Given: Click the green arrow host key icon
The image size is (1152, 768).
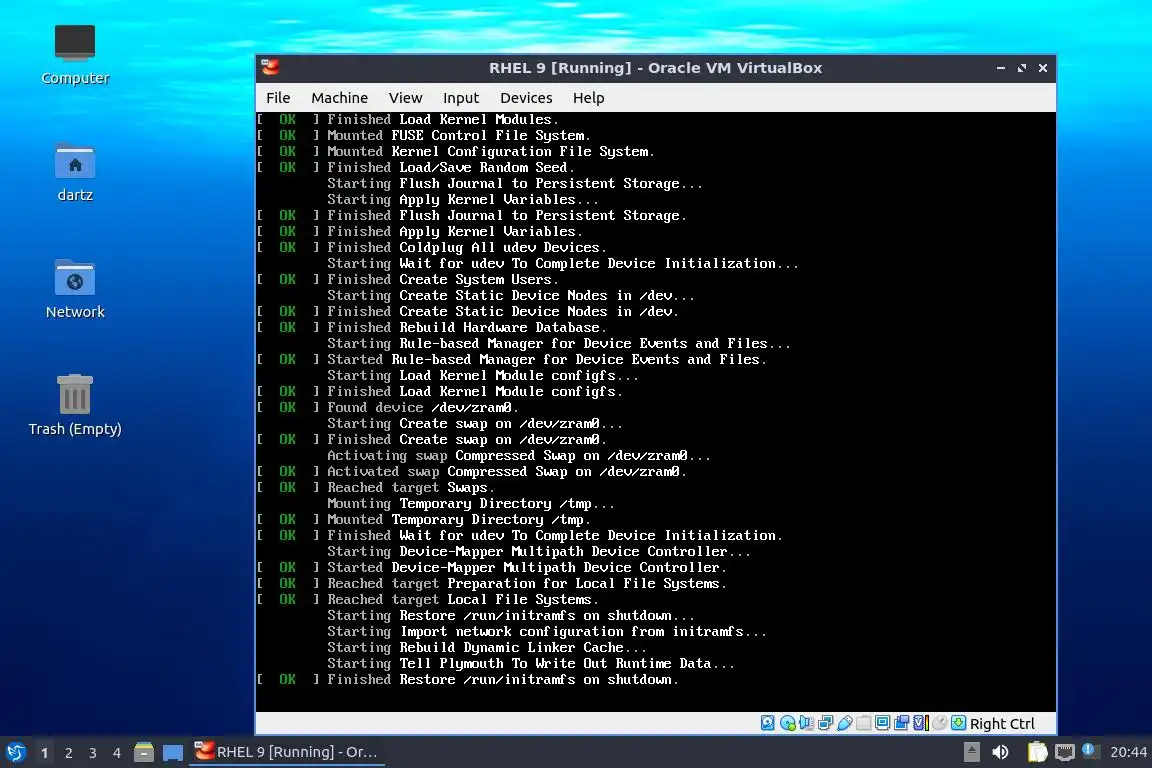Looking at the screenshot, I should click(959, 723).
